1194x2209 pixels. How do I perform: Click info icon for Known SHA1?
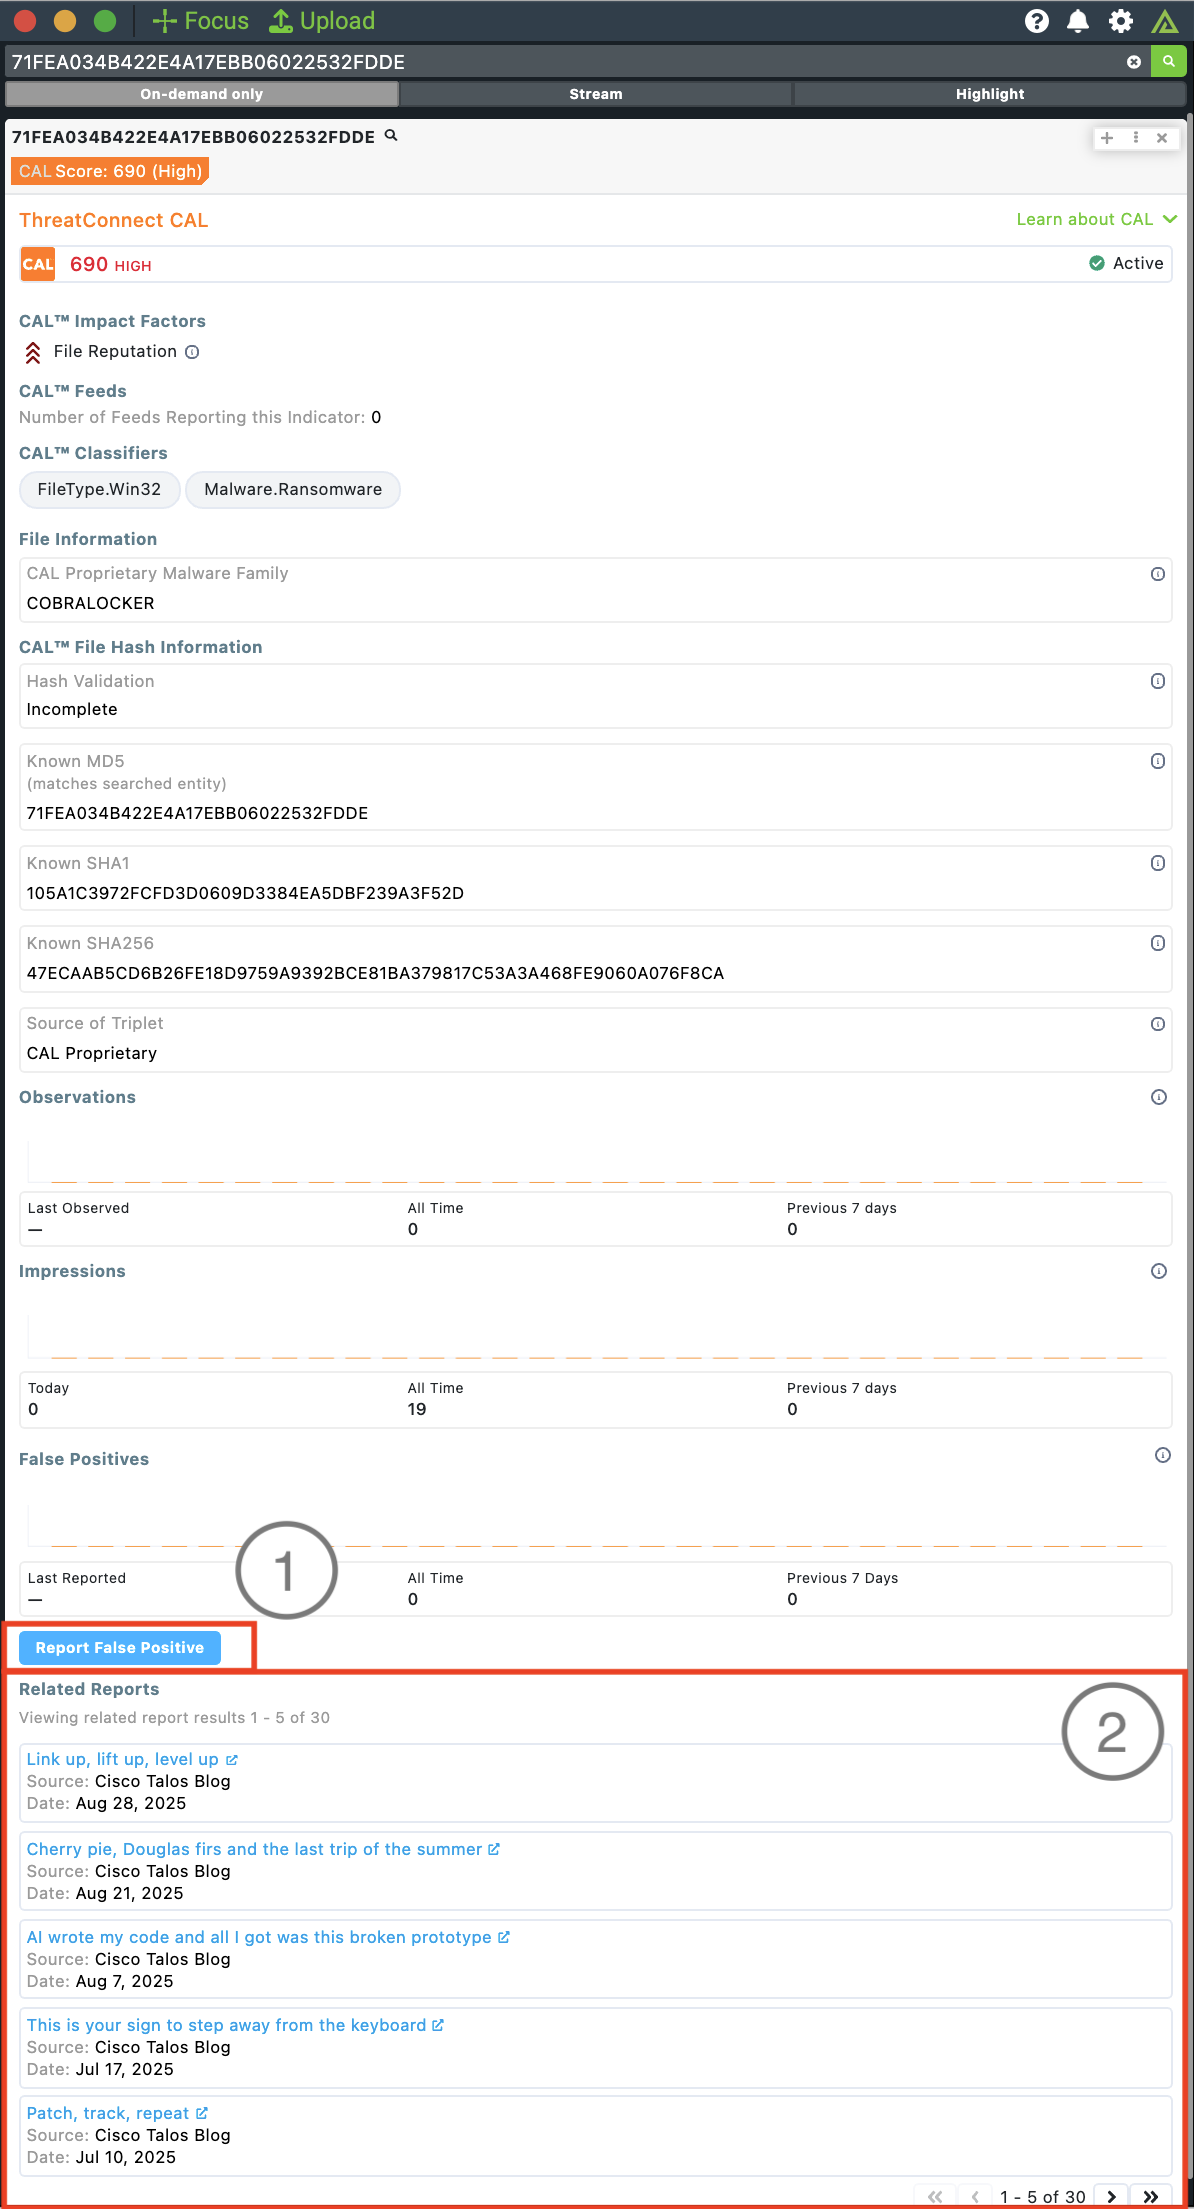[1158, 863]
